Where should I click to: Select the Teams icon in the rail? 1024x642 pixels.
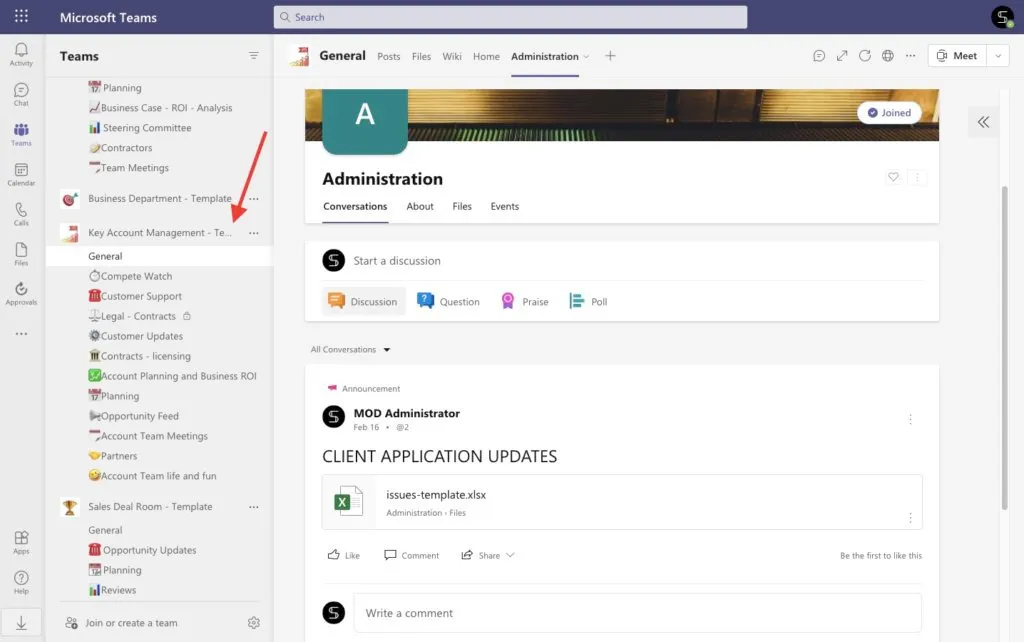click(x=21, y=135)
